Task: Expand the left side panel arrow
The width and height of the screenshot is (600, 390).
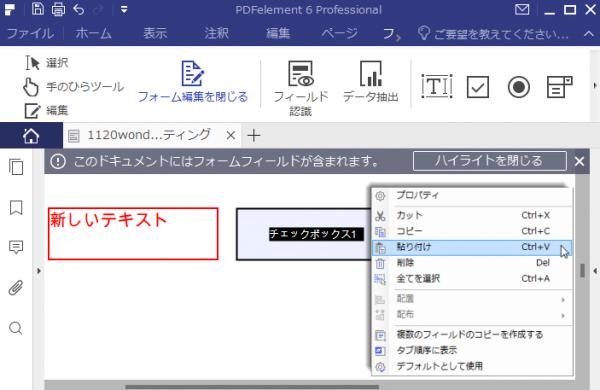Action: tap(39, 271)
